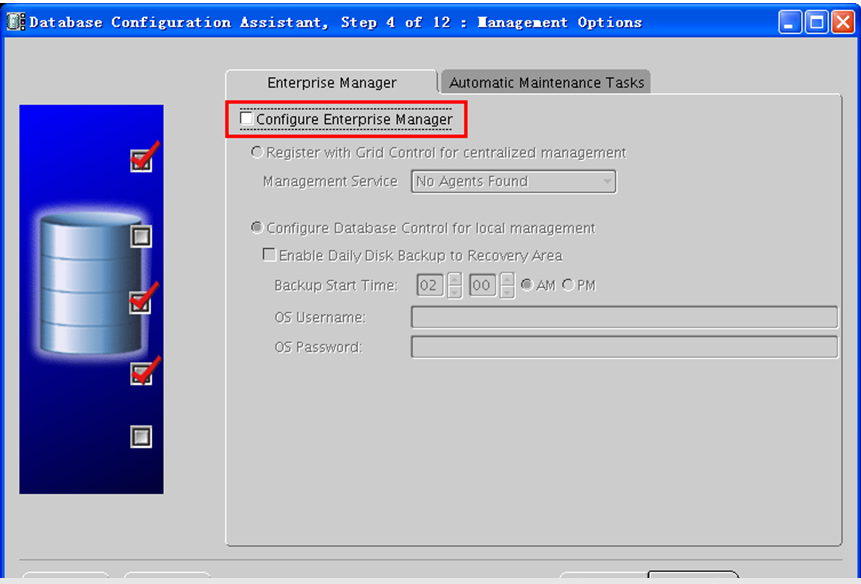Click the 'OS Username:' label

pos(320,317)
